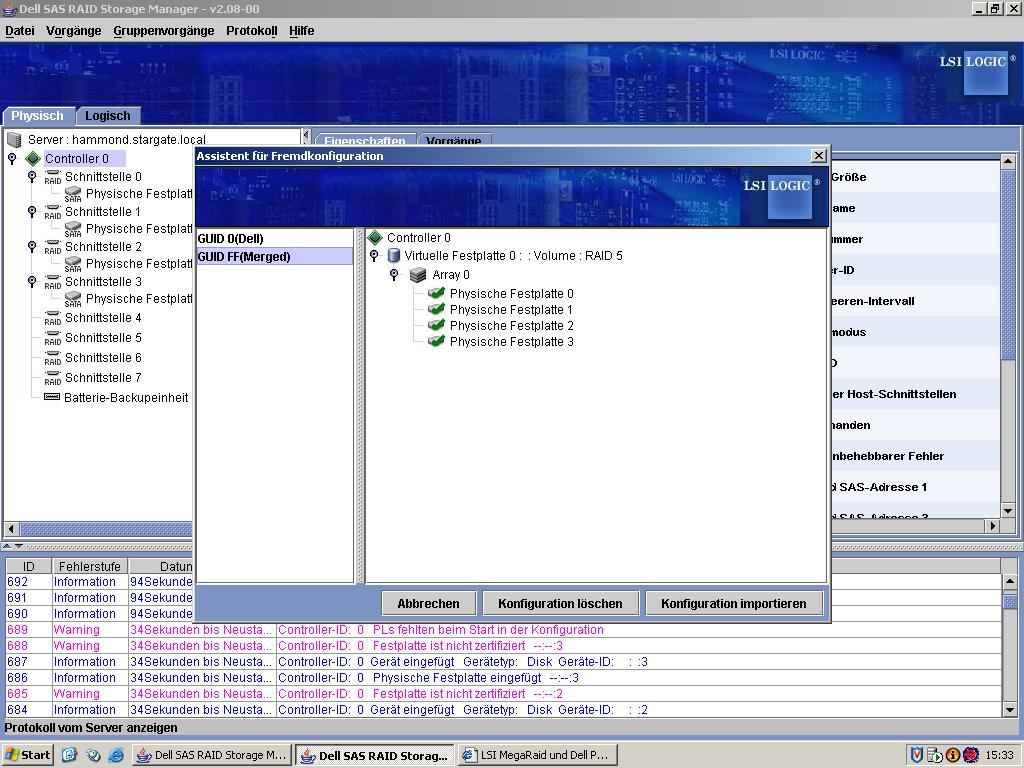
Task: Click the Windows Start button
Action: [x=27, y=755]
